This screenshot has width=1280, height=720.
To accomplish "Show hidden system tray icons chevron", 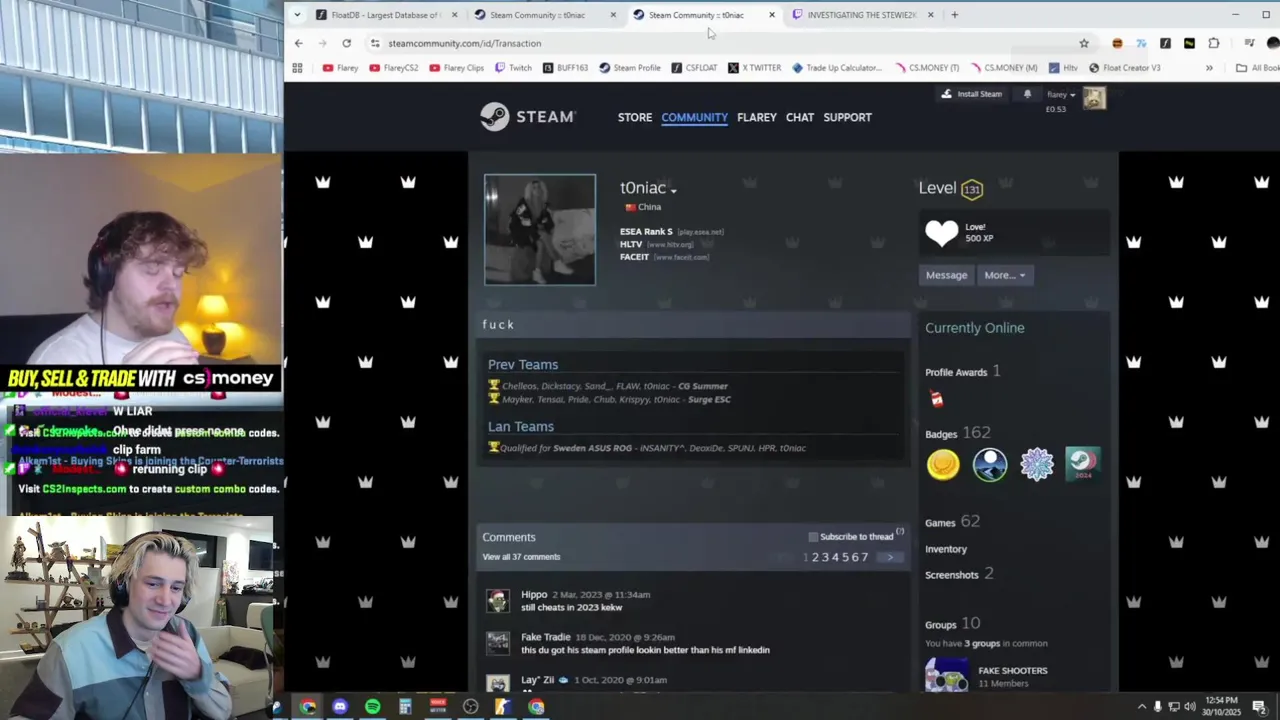I will [x=1142, y=707].
